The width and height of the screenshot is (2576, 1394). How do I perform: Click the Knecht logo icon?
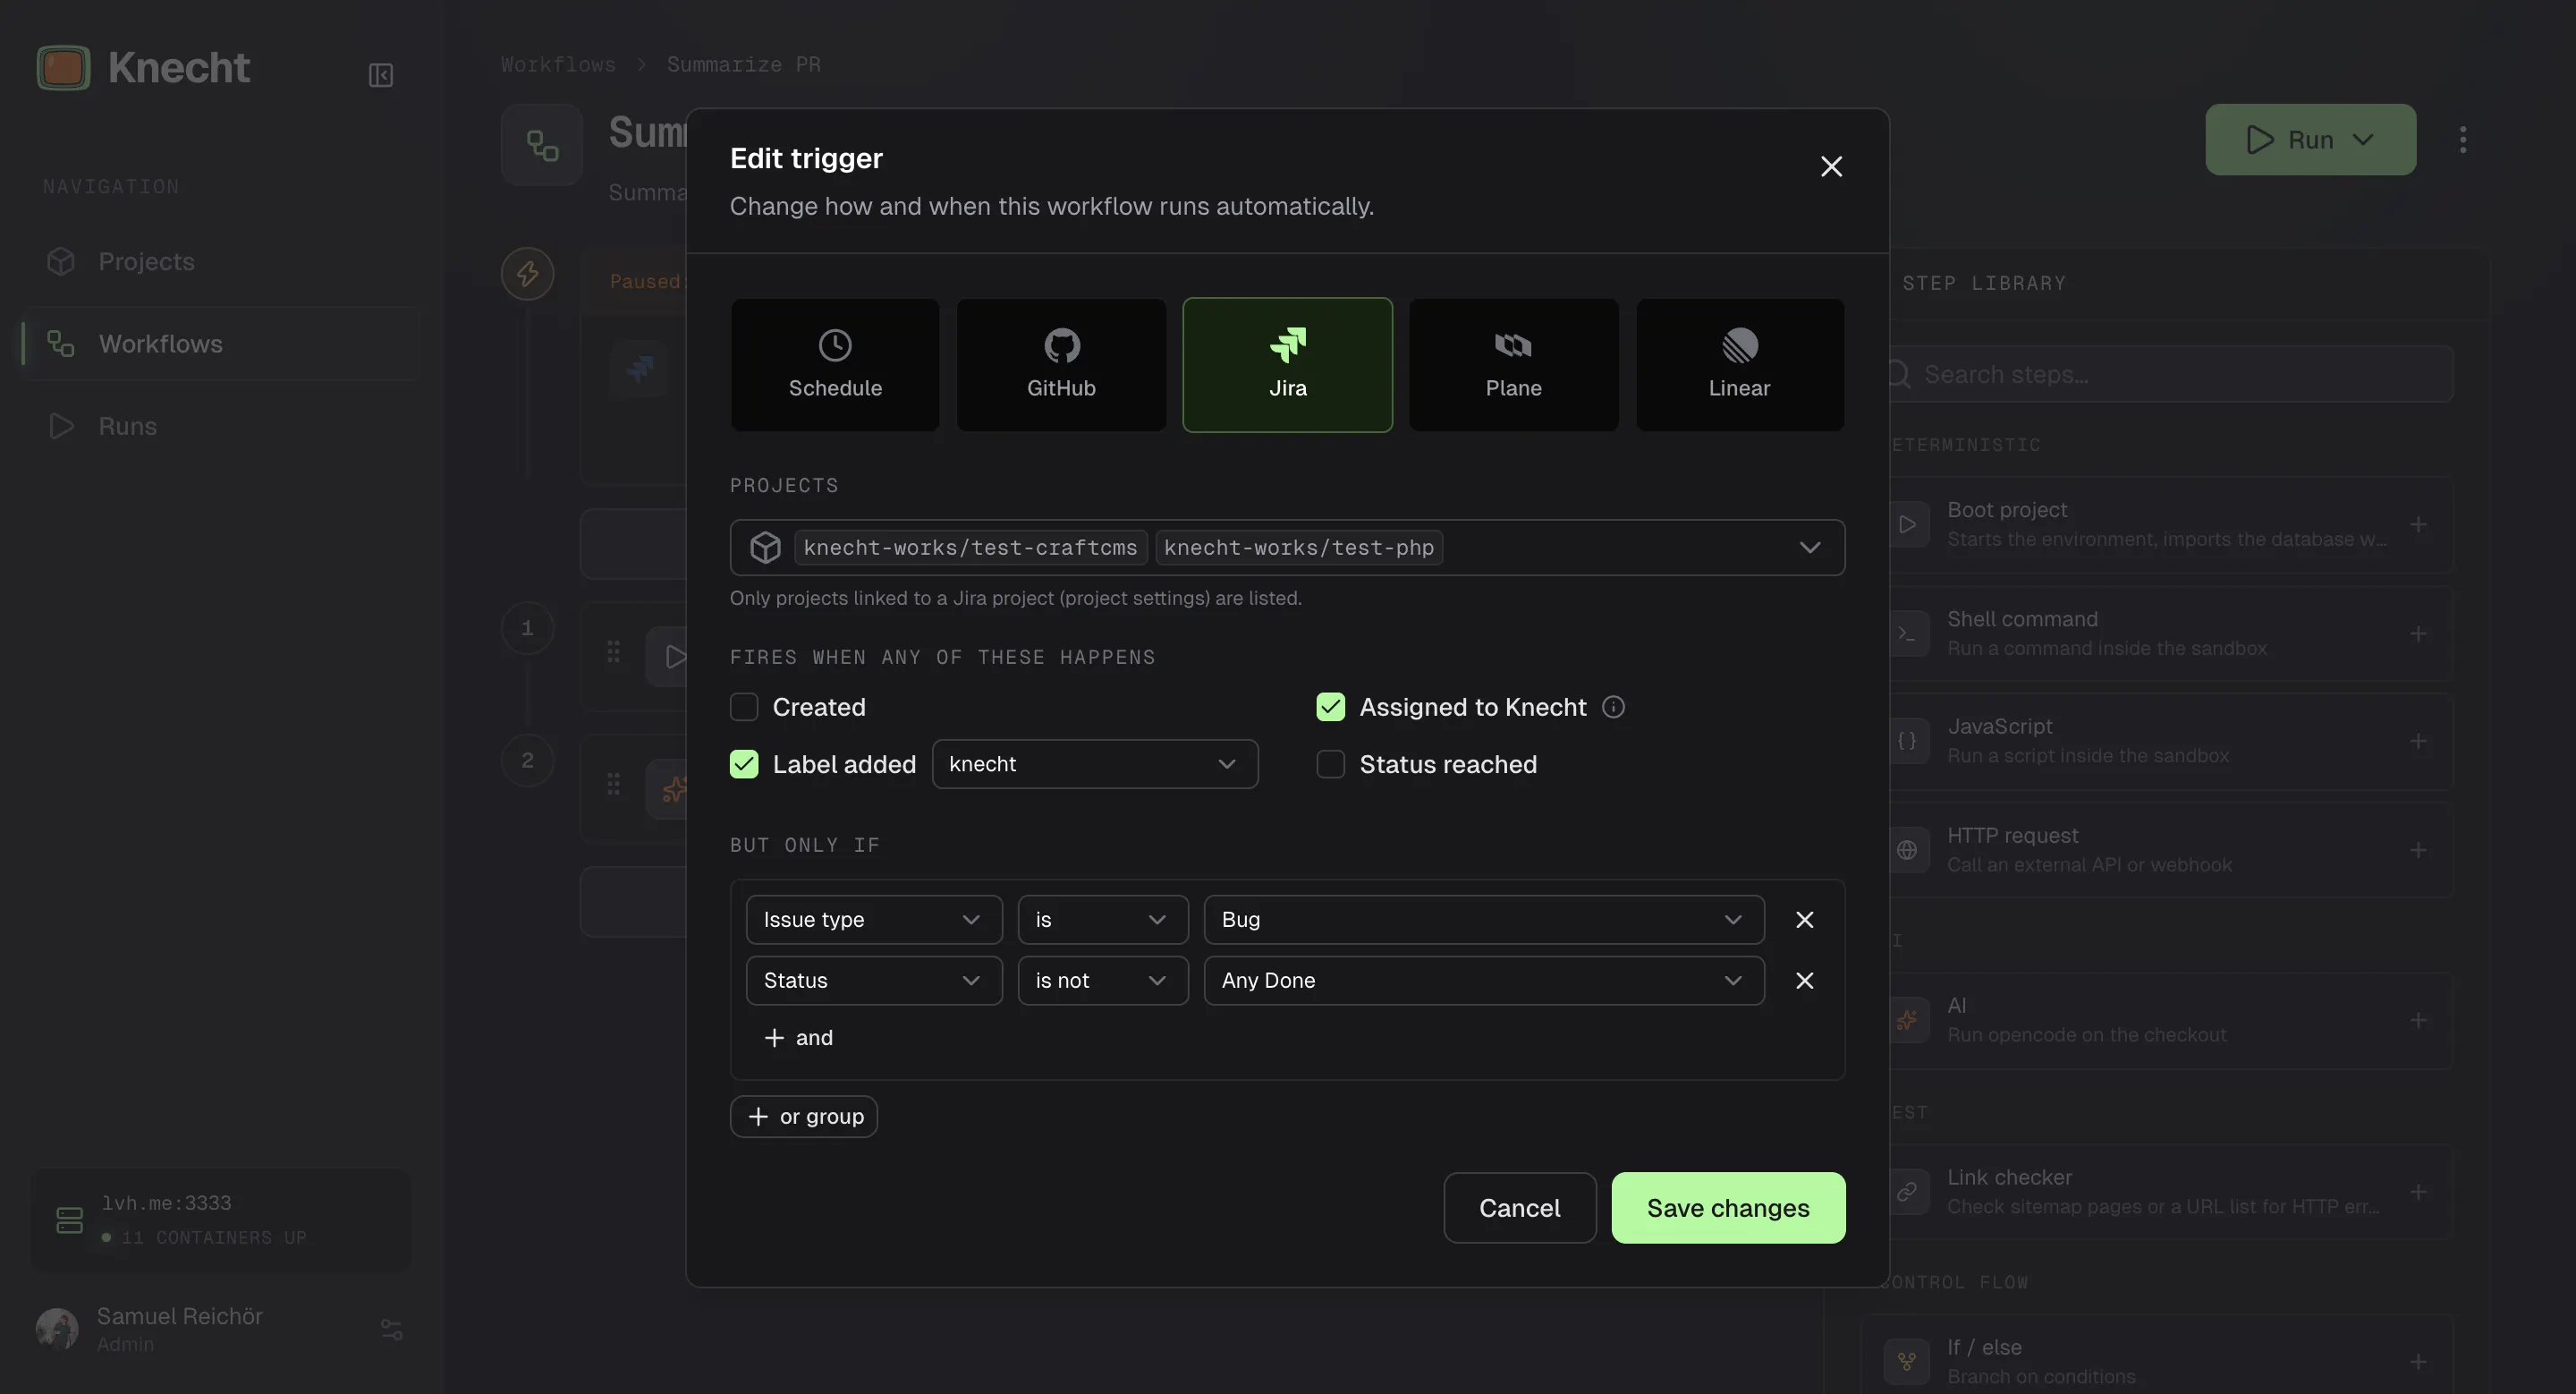[x=63, y=67]
